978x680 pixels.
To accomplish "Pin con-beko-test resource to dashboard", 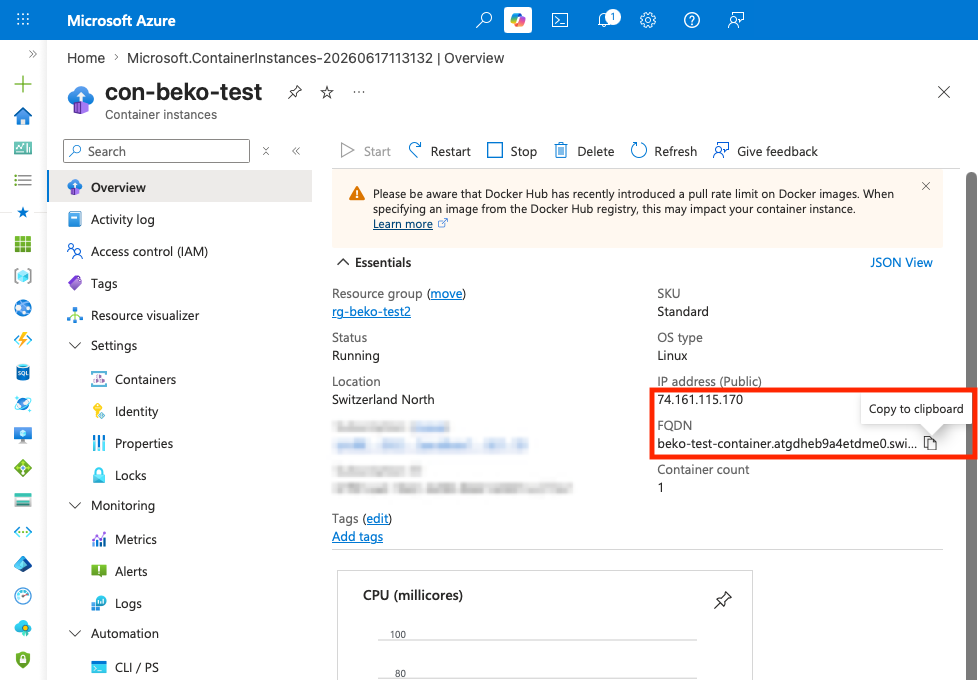I will [294, 92].
